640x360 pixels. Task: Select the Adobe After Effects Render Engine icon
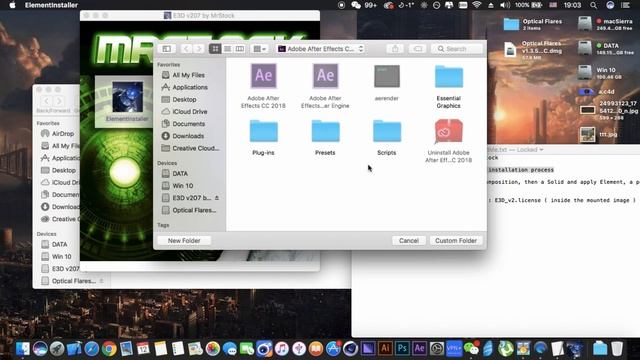[325, 76]
